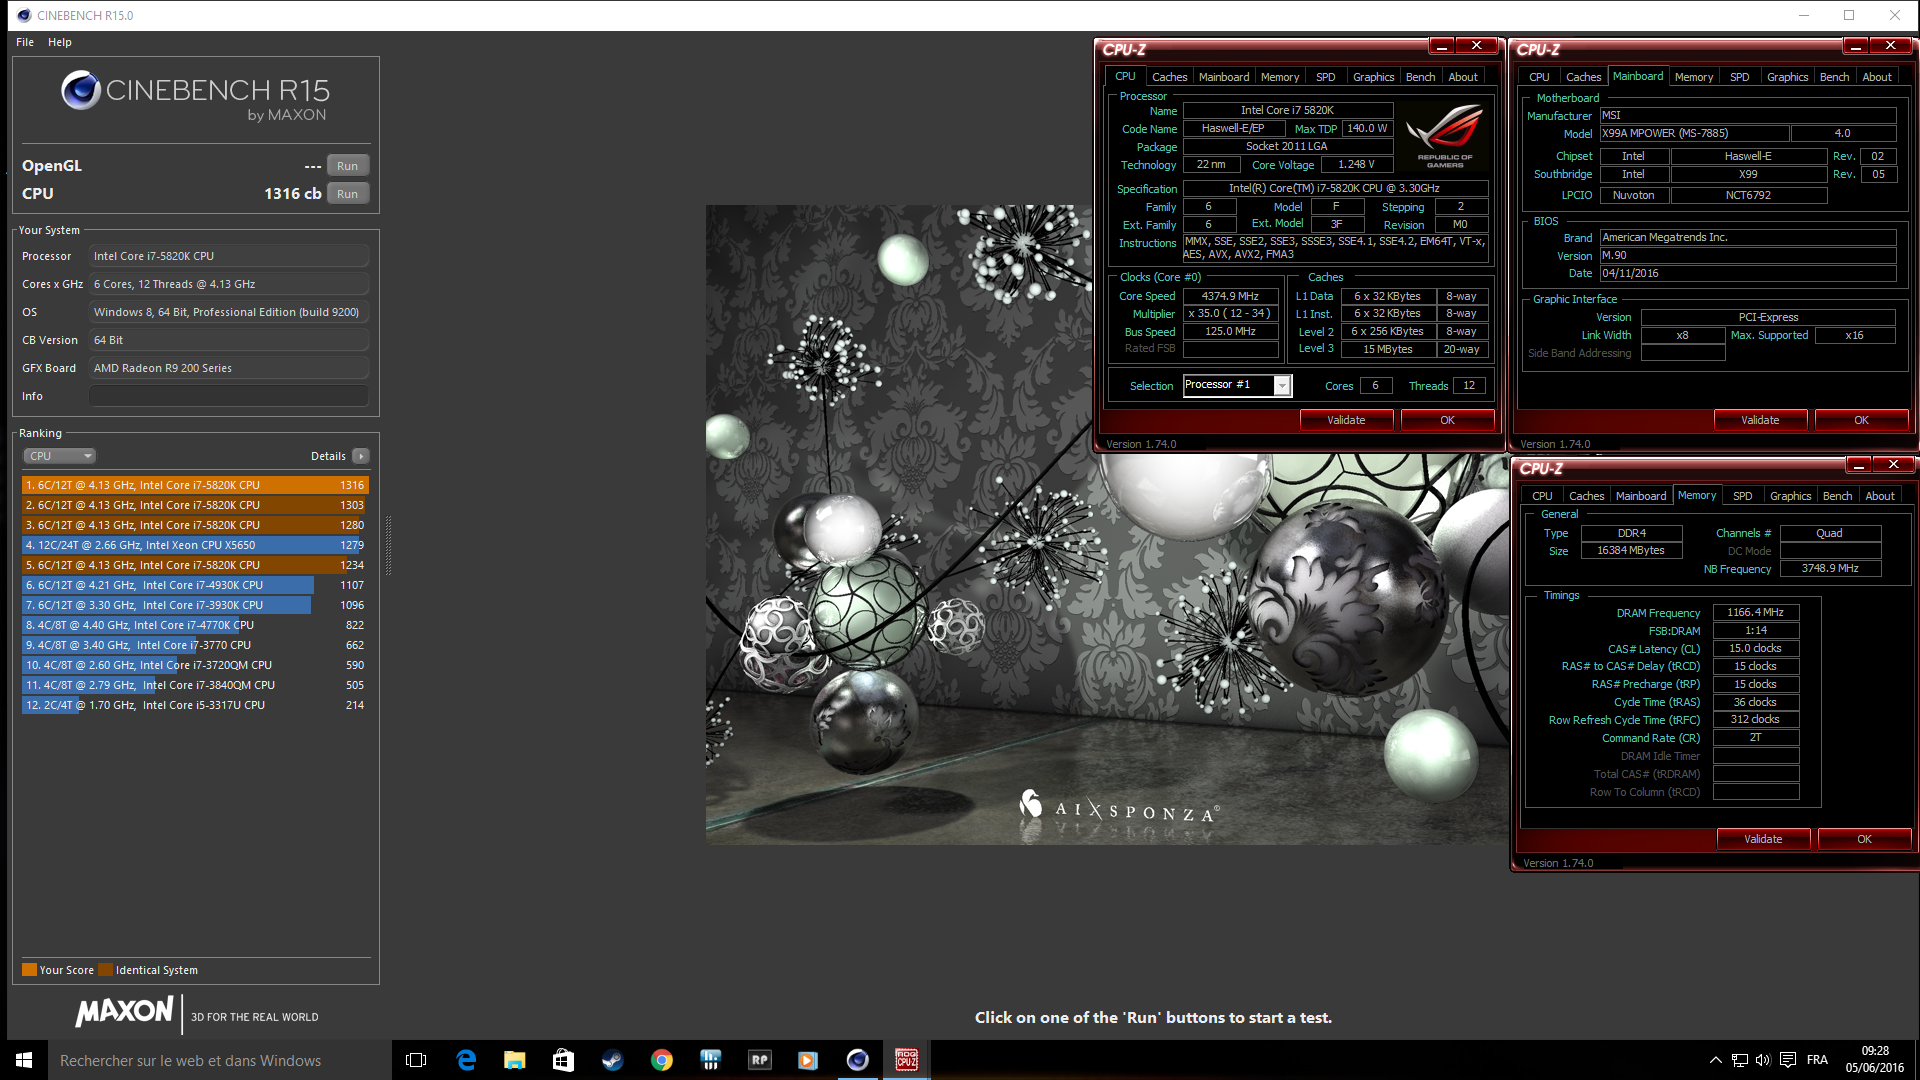The width and height of the screenshot is (1920, 1080).
Task: Click the Info input field
Action: tap(229, 396)
